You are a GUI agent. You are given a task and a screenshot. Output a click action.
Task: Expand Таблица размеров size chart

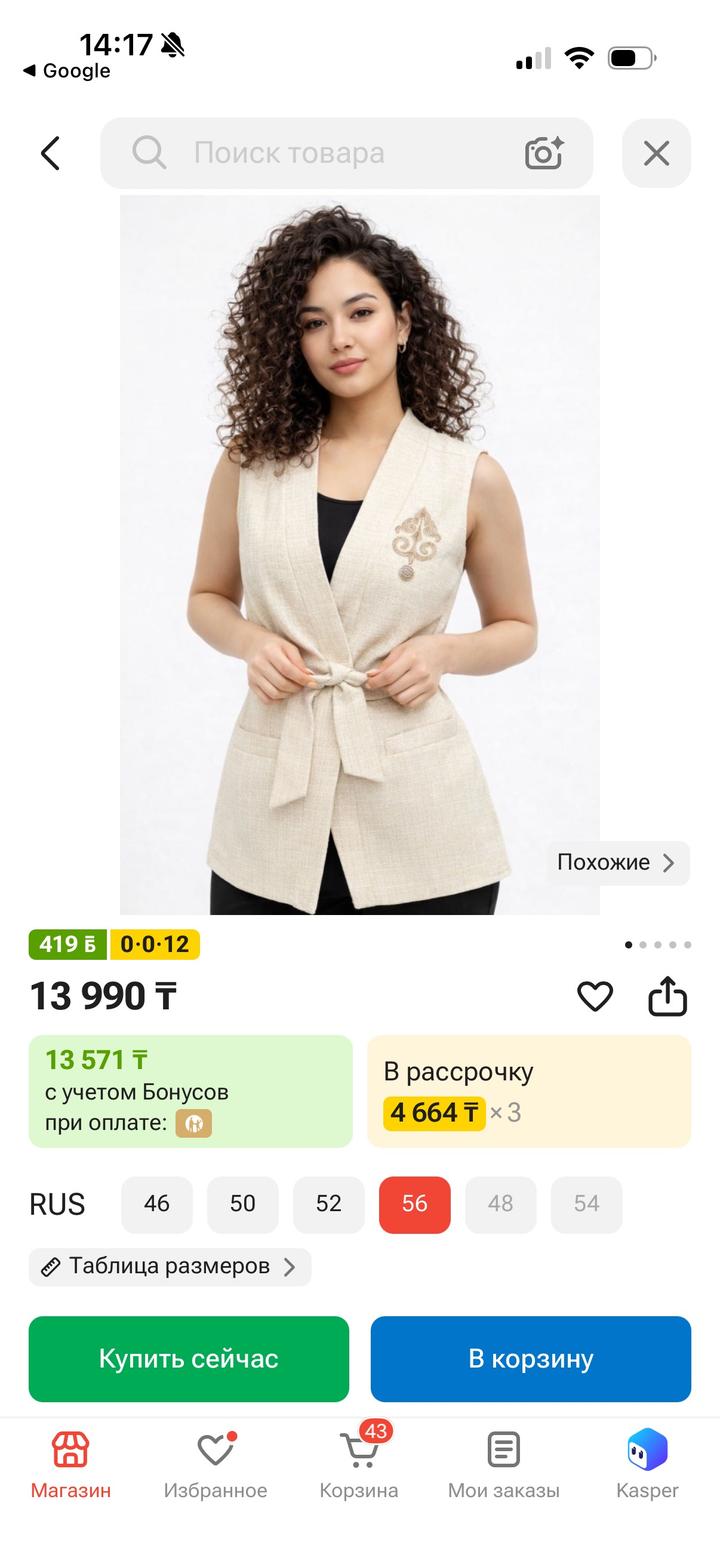(x=170, y=1267)
